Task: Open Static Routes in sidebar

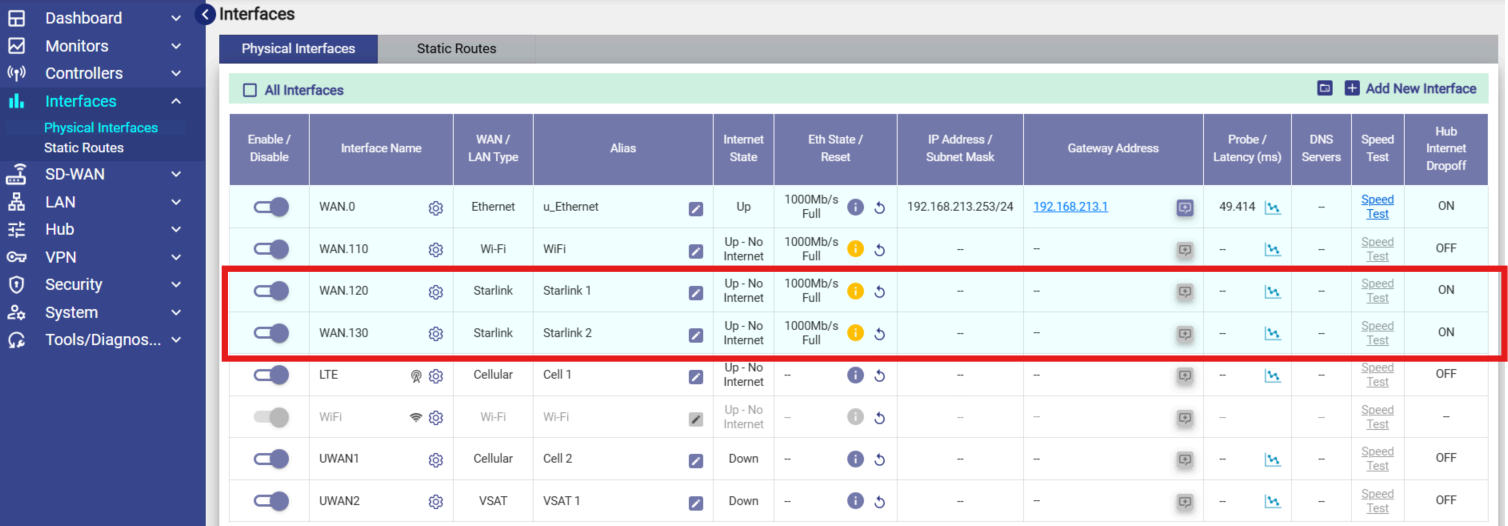Action: pyautogui.click(x=84, y=148)
